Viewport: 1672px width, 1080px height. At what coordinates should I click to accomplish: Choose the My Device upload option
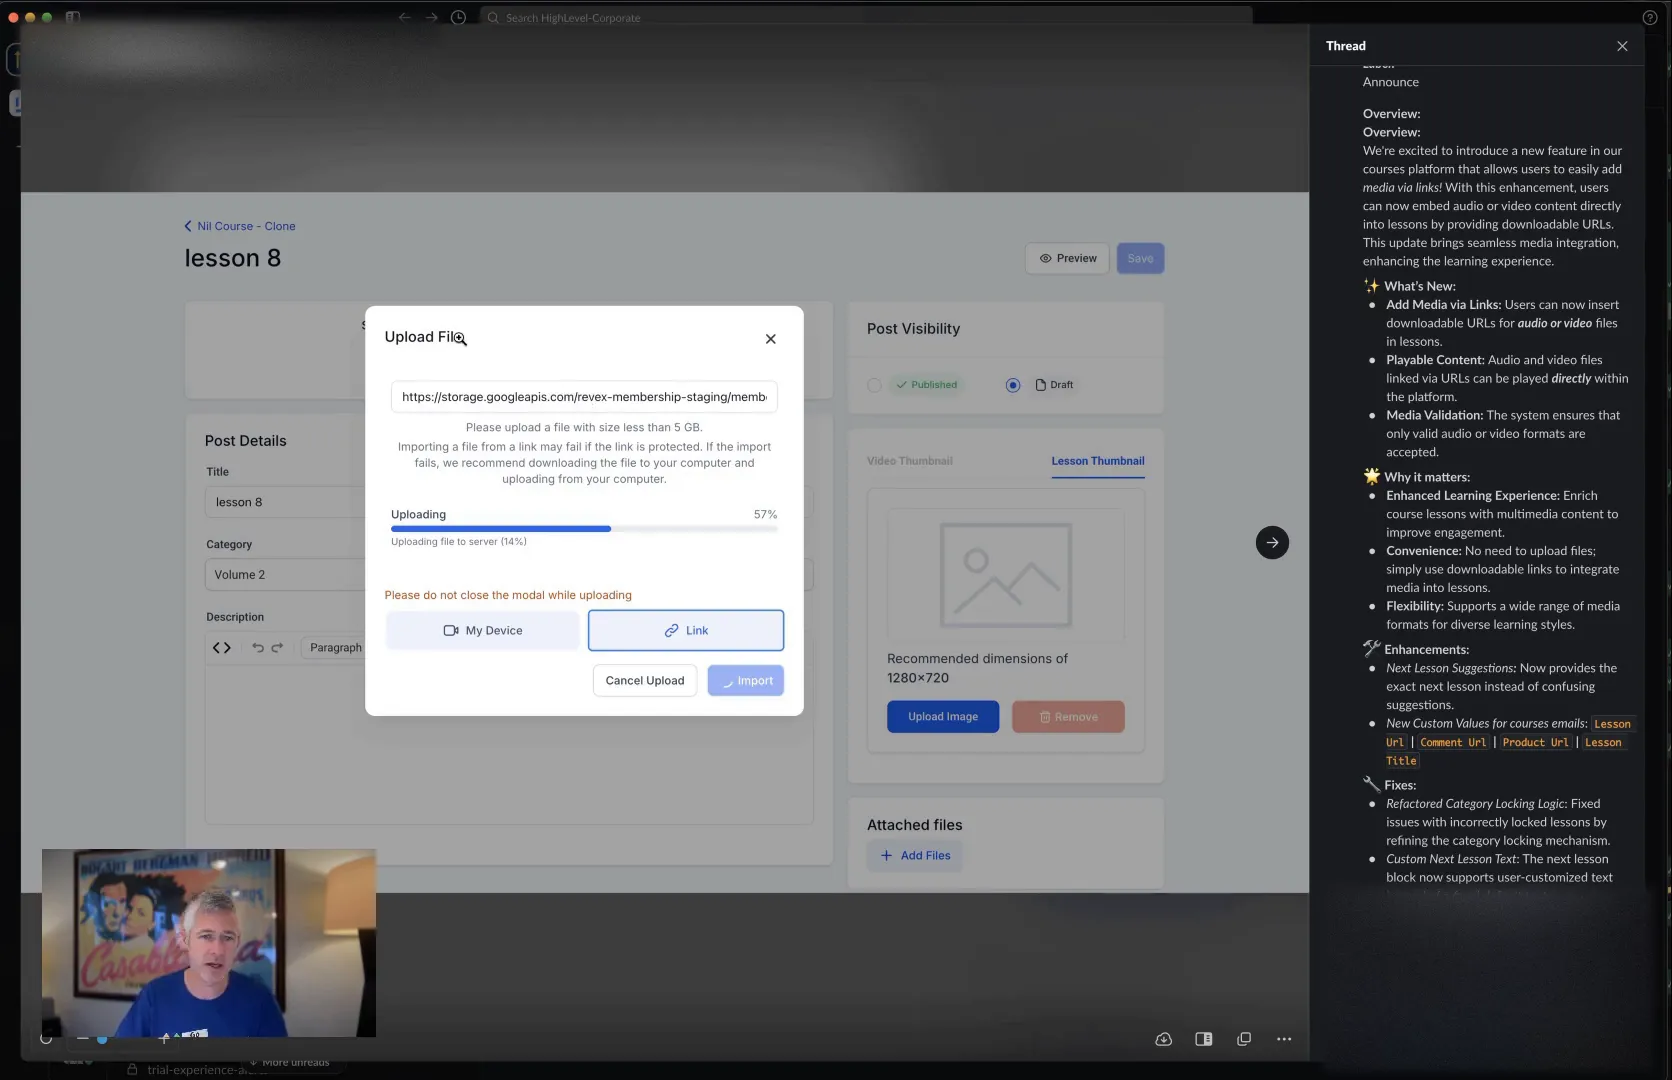(482, 630)
